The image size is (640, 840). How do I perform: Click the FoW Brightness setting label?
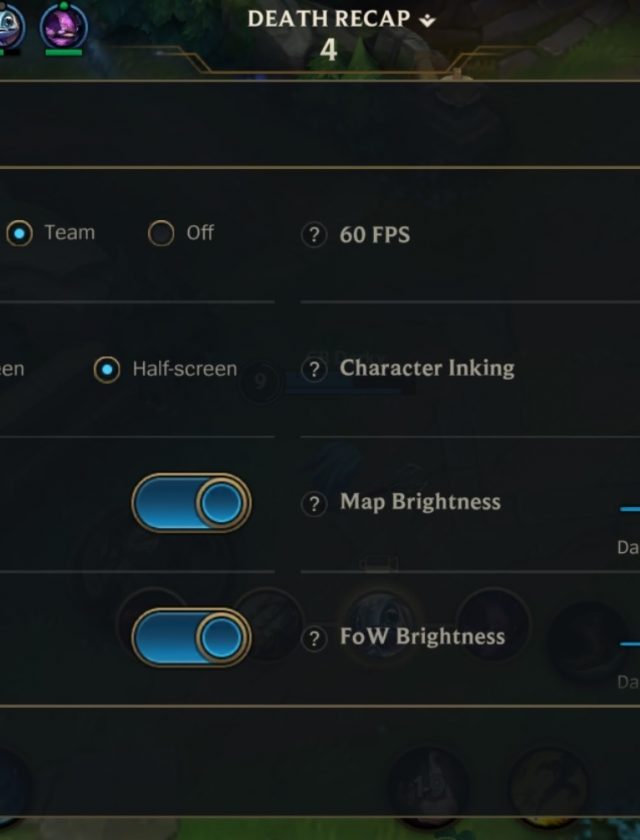(x=422, y=637)
